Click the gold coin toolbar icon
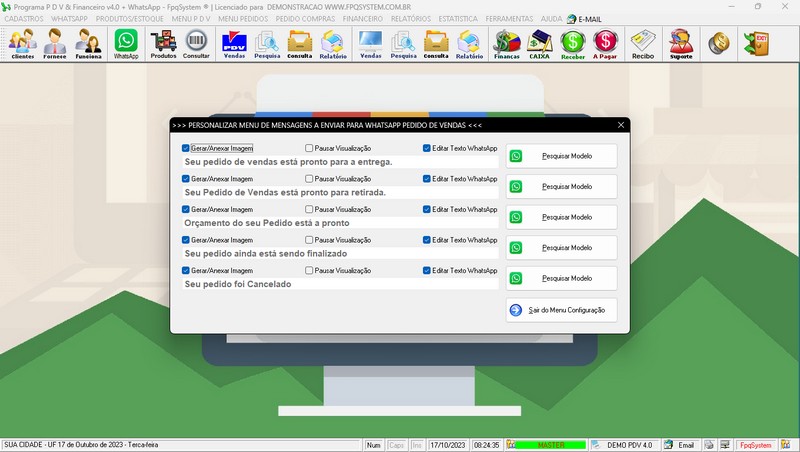 [718, 43]
